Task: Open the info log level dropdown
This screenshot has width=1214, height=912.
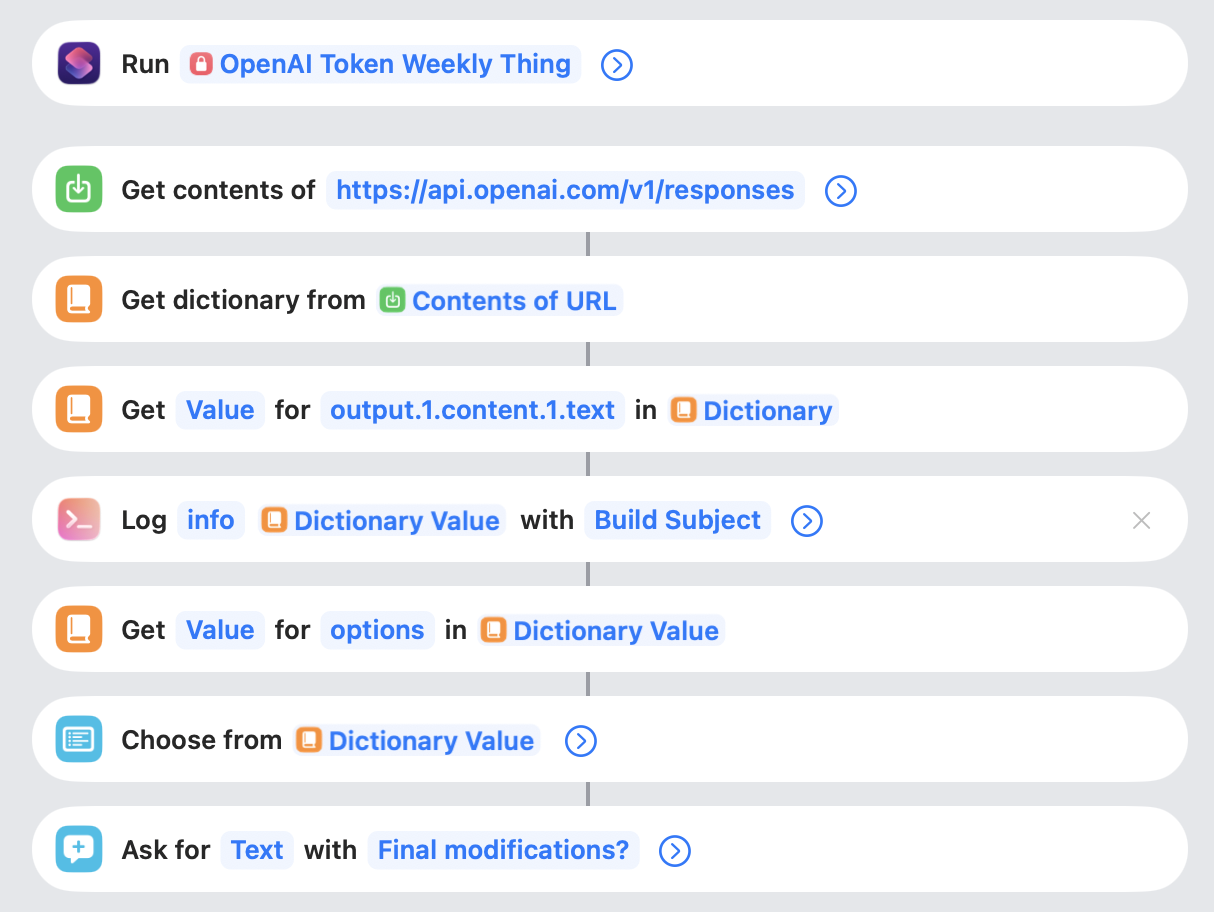Action: [210, 520]
